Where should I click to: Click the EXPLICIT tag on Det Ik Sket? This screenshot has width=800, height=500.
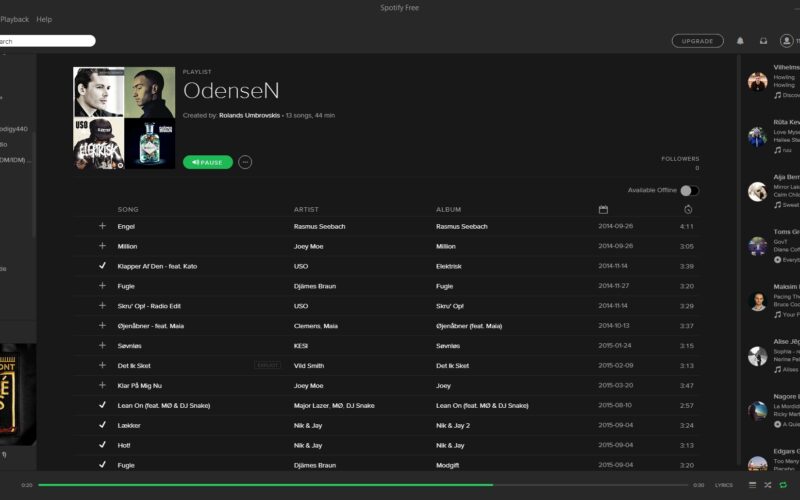(x=267, y=365)
